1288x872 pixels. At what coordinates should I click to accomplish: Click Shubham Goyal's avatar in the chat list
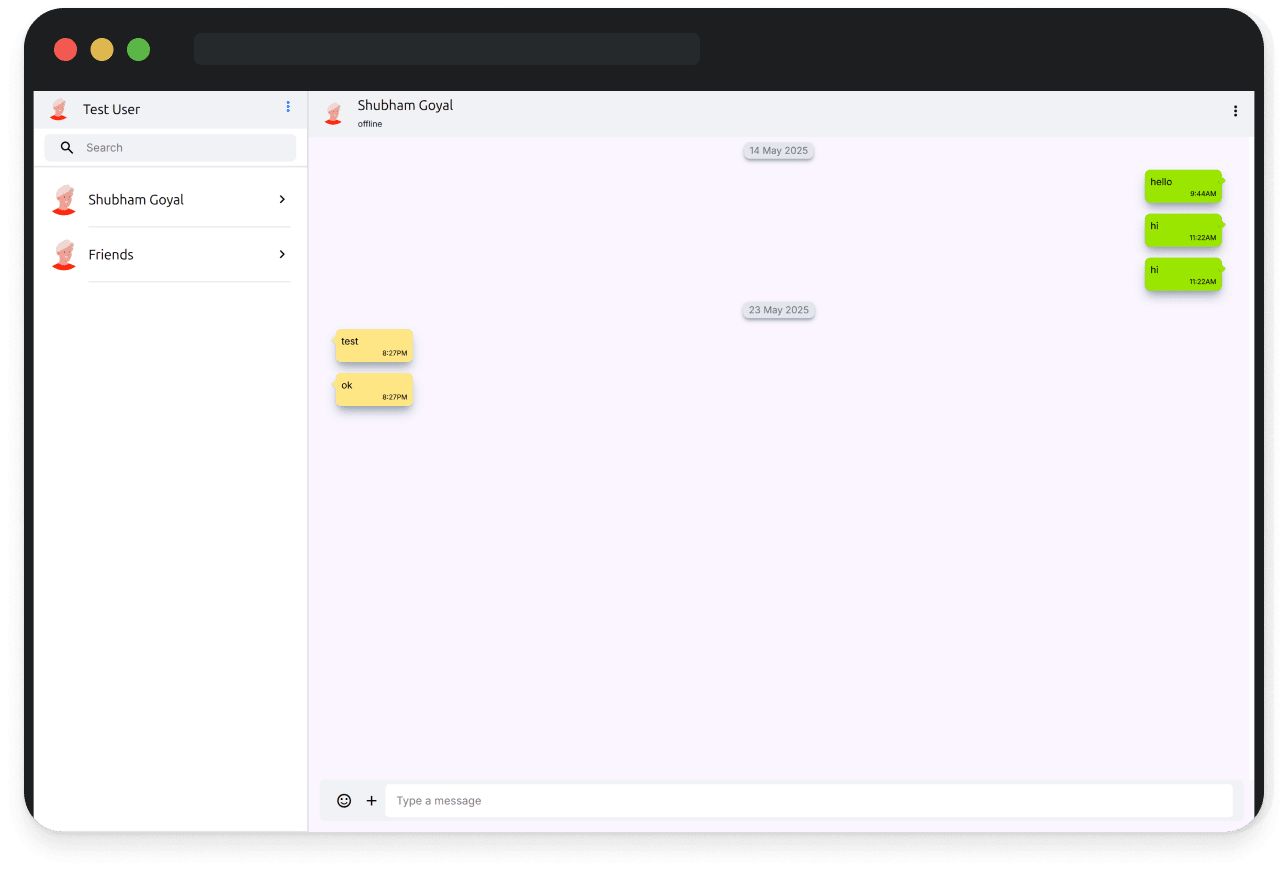[63, 199]
